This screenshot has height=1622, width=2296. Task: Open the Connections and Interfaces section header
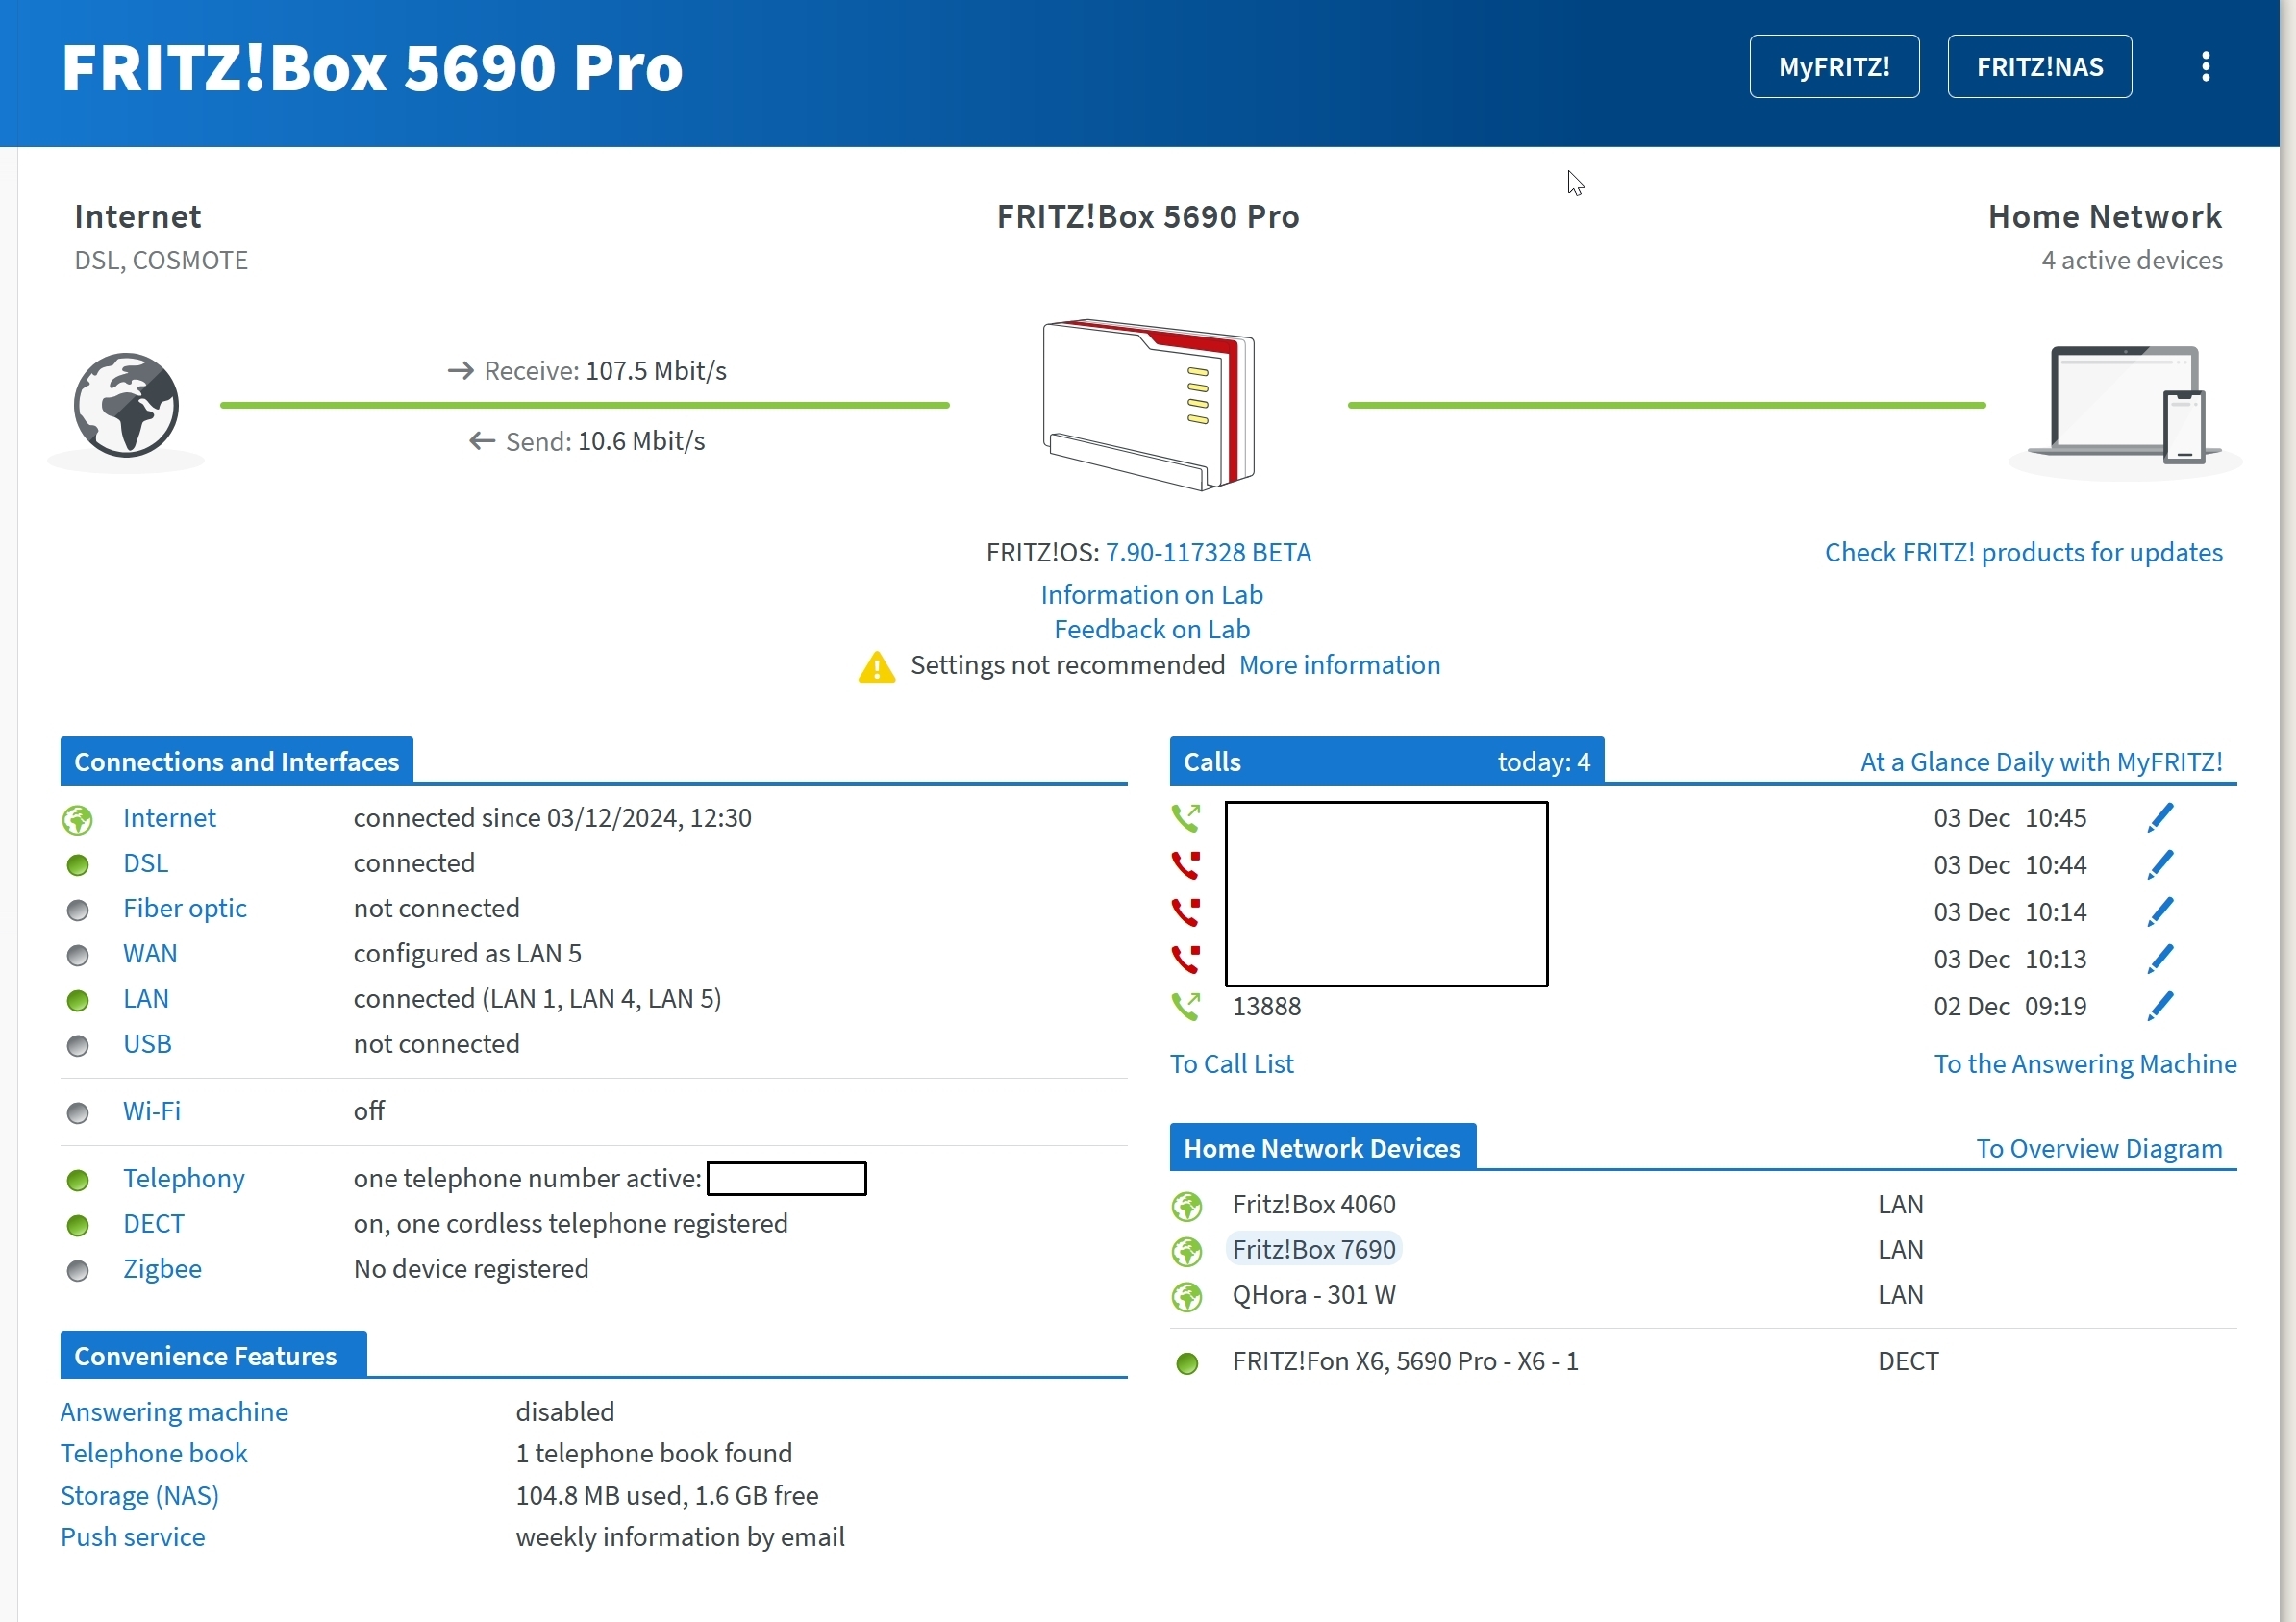pos(237,762)
